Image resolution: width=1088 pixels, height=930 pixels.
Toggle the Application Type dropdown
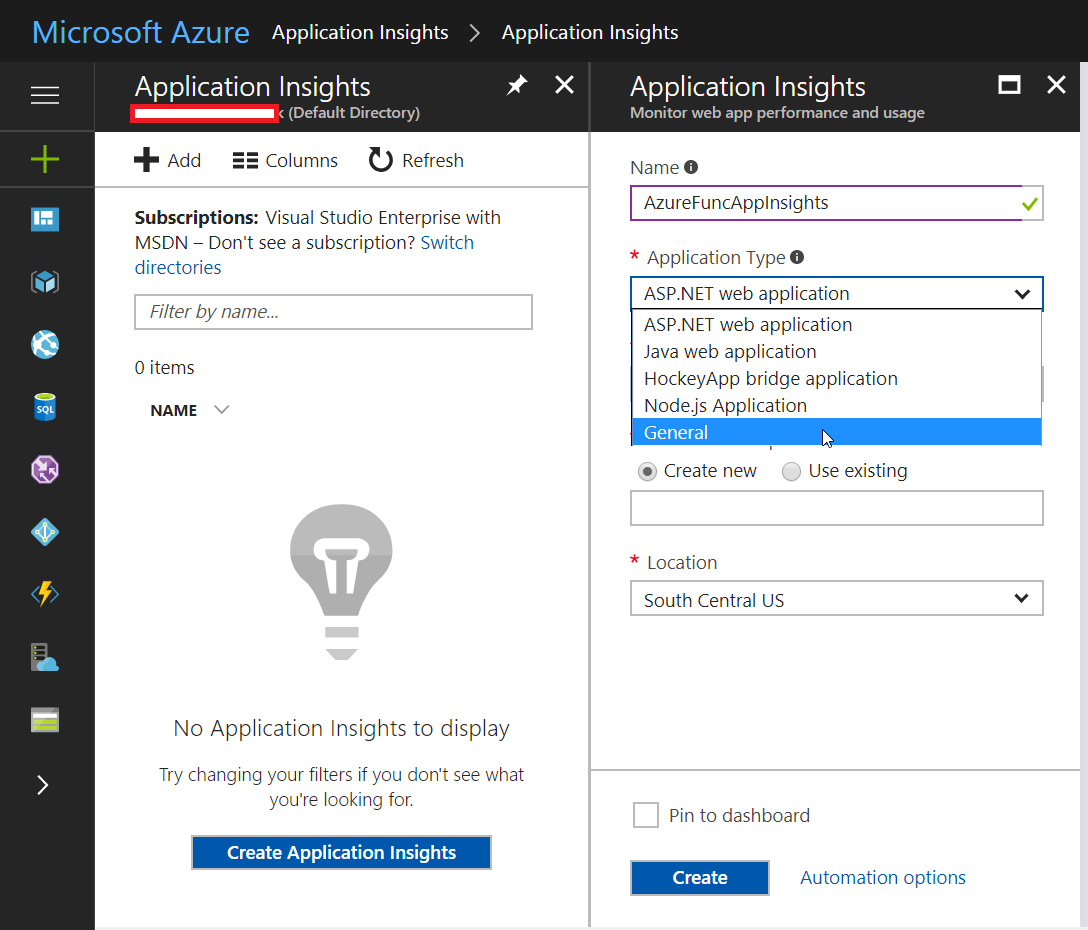[x=836, y=294]
